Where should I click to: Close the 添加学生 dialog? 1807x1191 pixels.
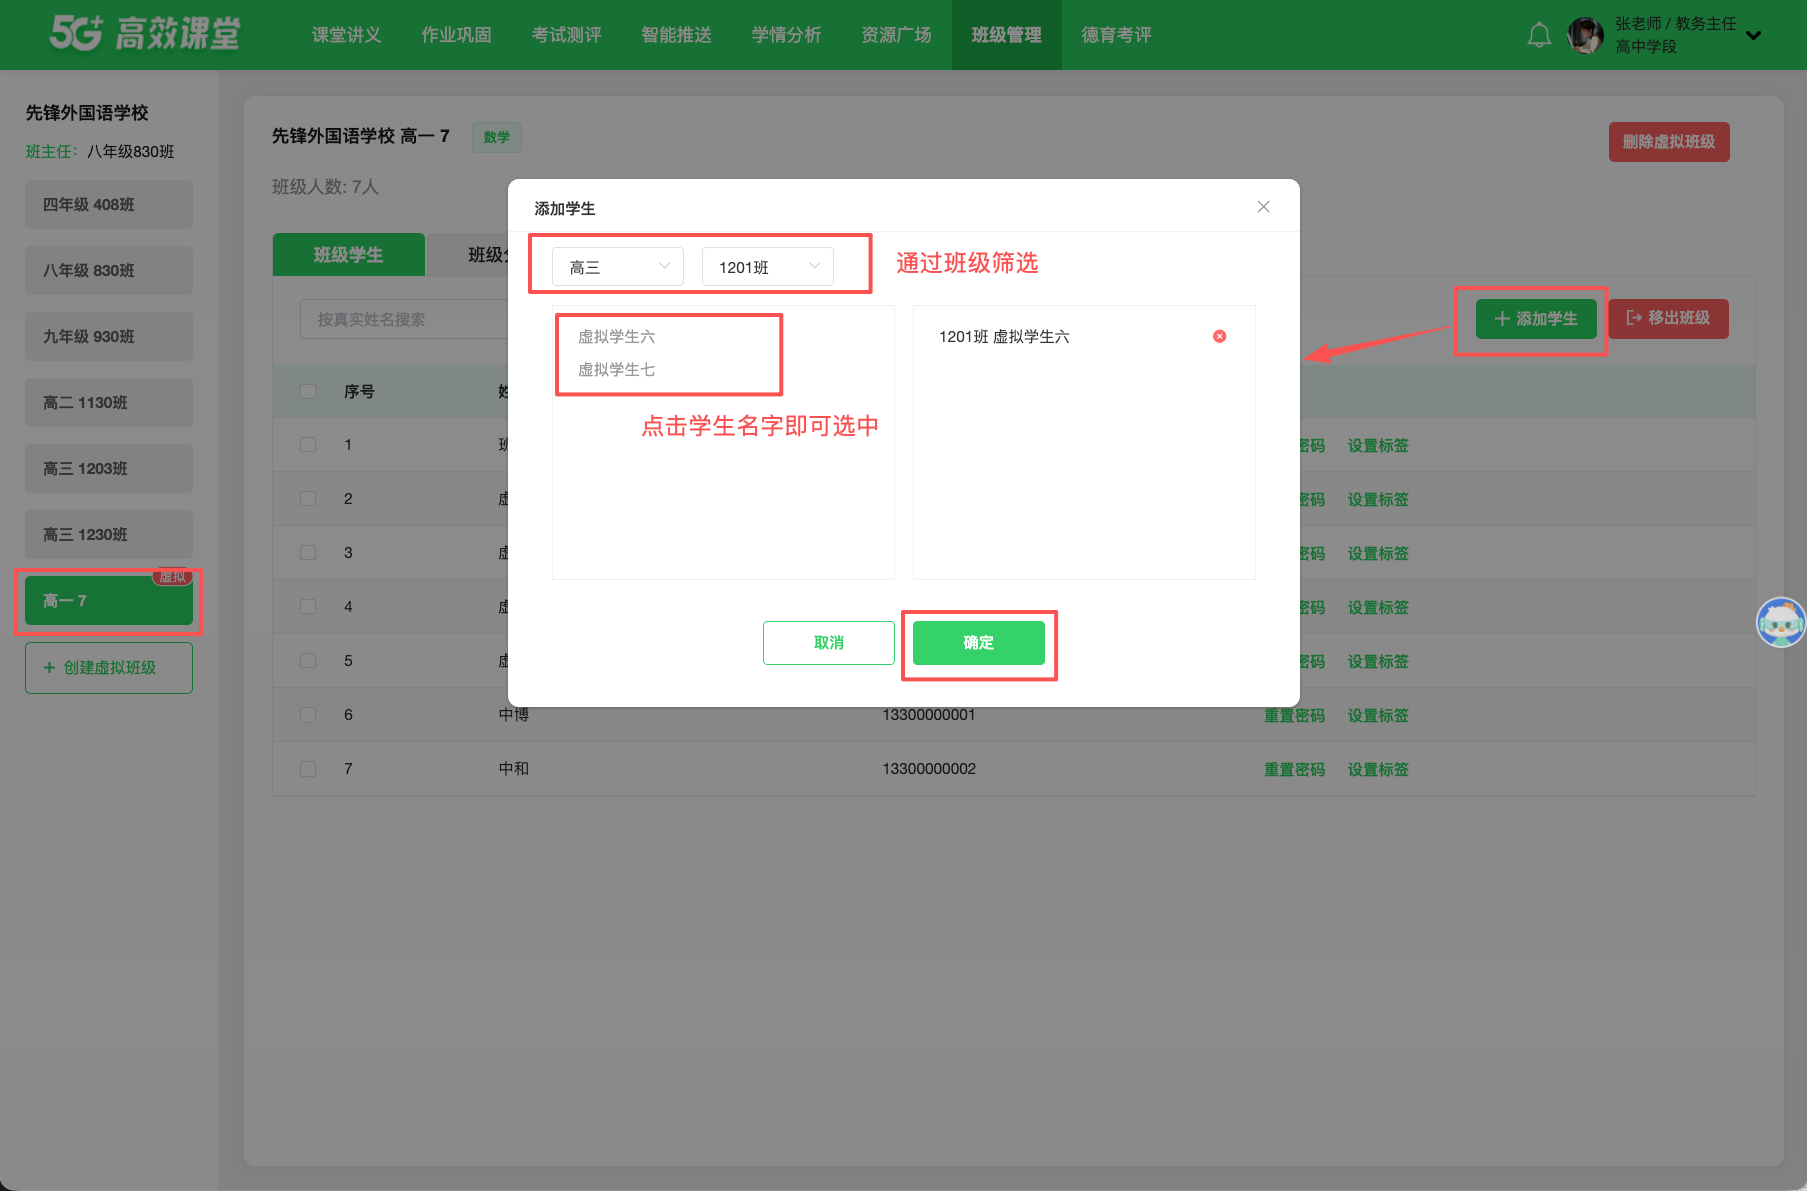1263,207
